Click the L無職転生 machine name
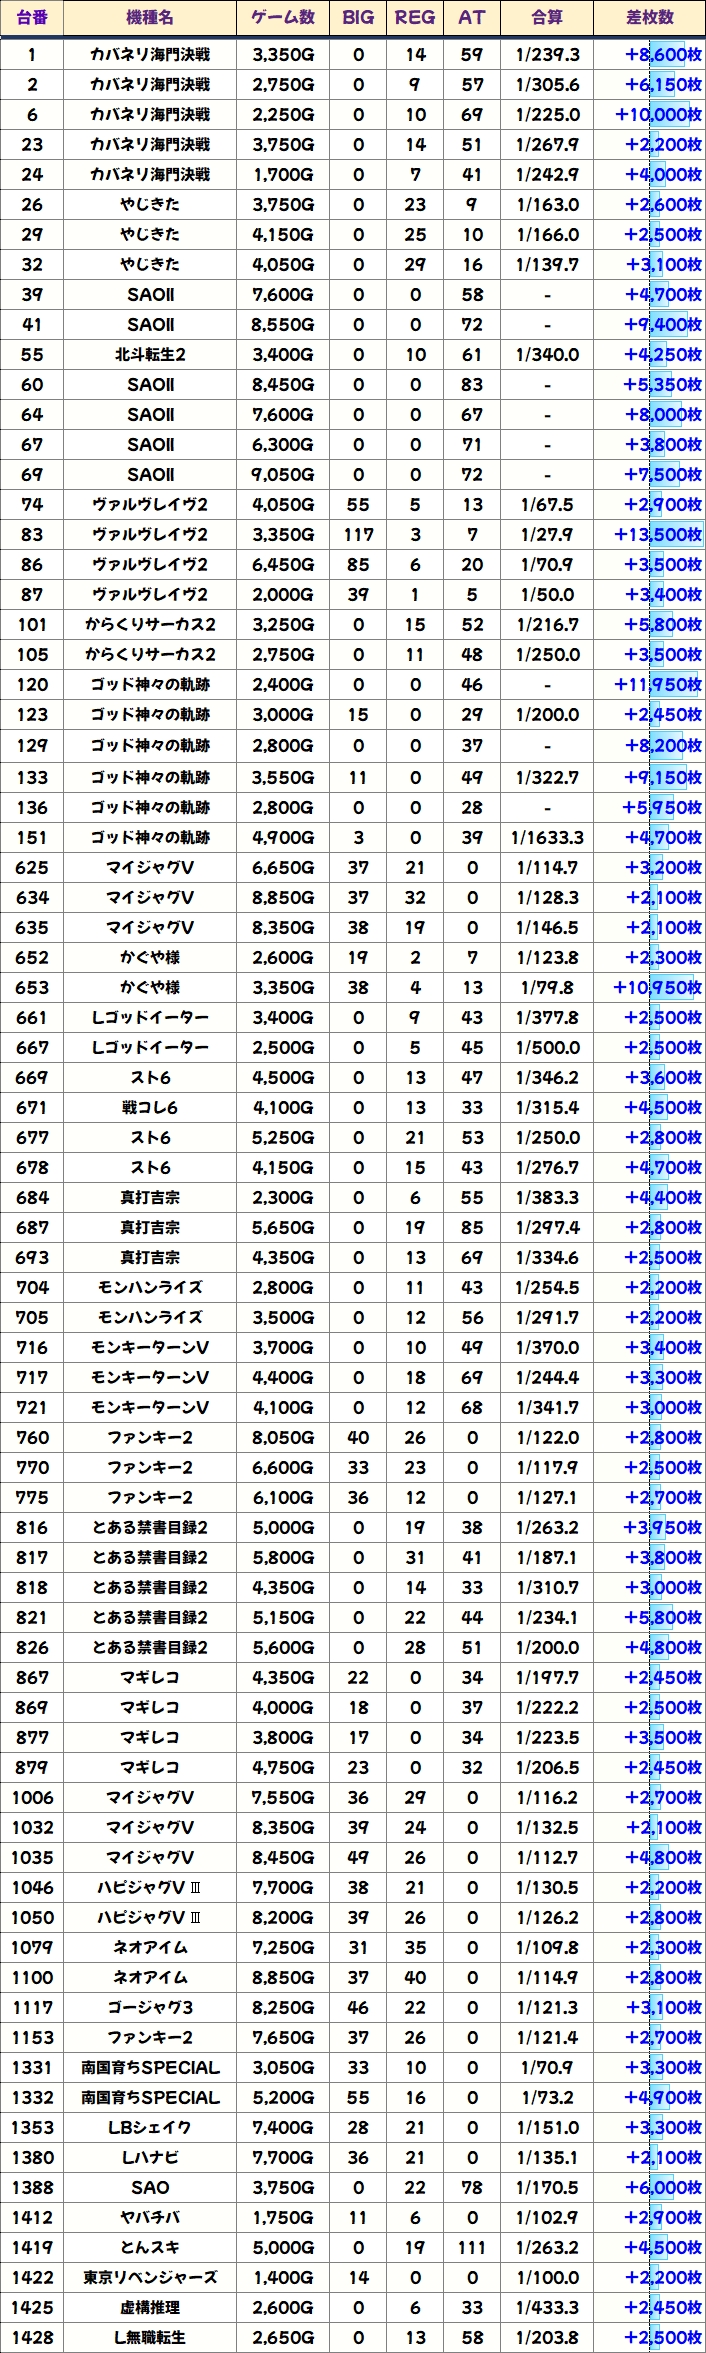The image size is (706, 2353). click(150, 2337)
